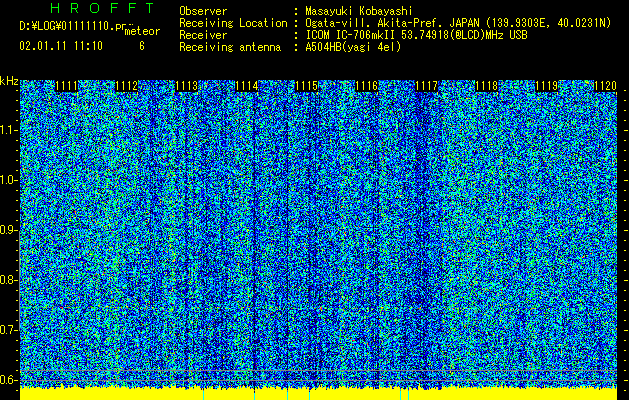Click the 0.6 frequency axis label

click(x=8, y=380)
